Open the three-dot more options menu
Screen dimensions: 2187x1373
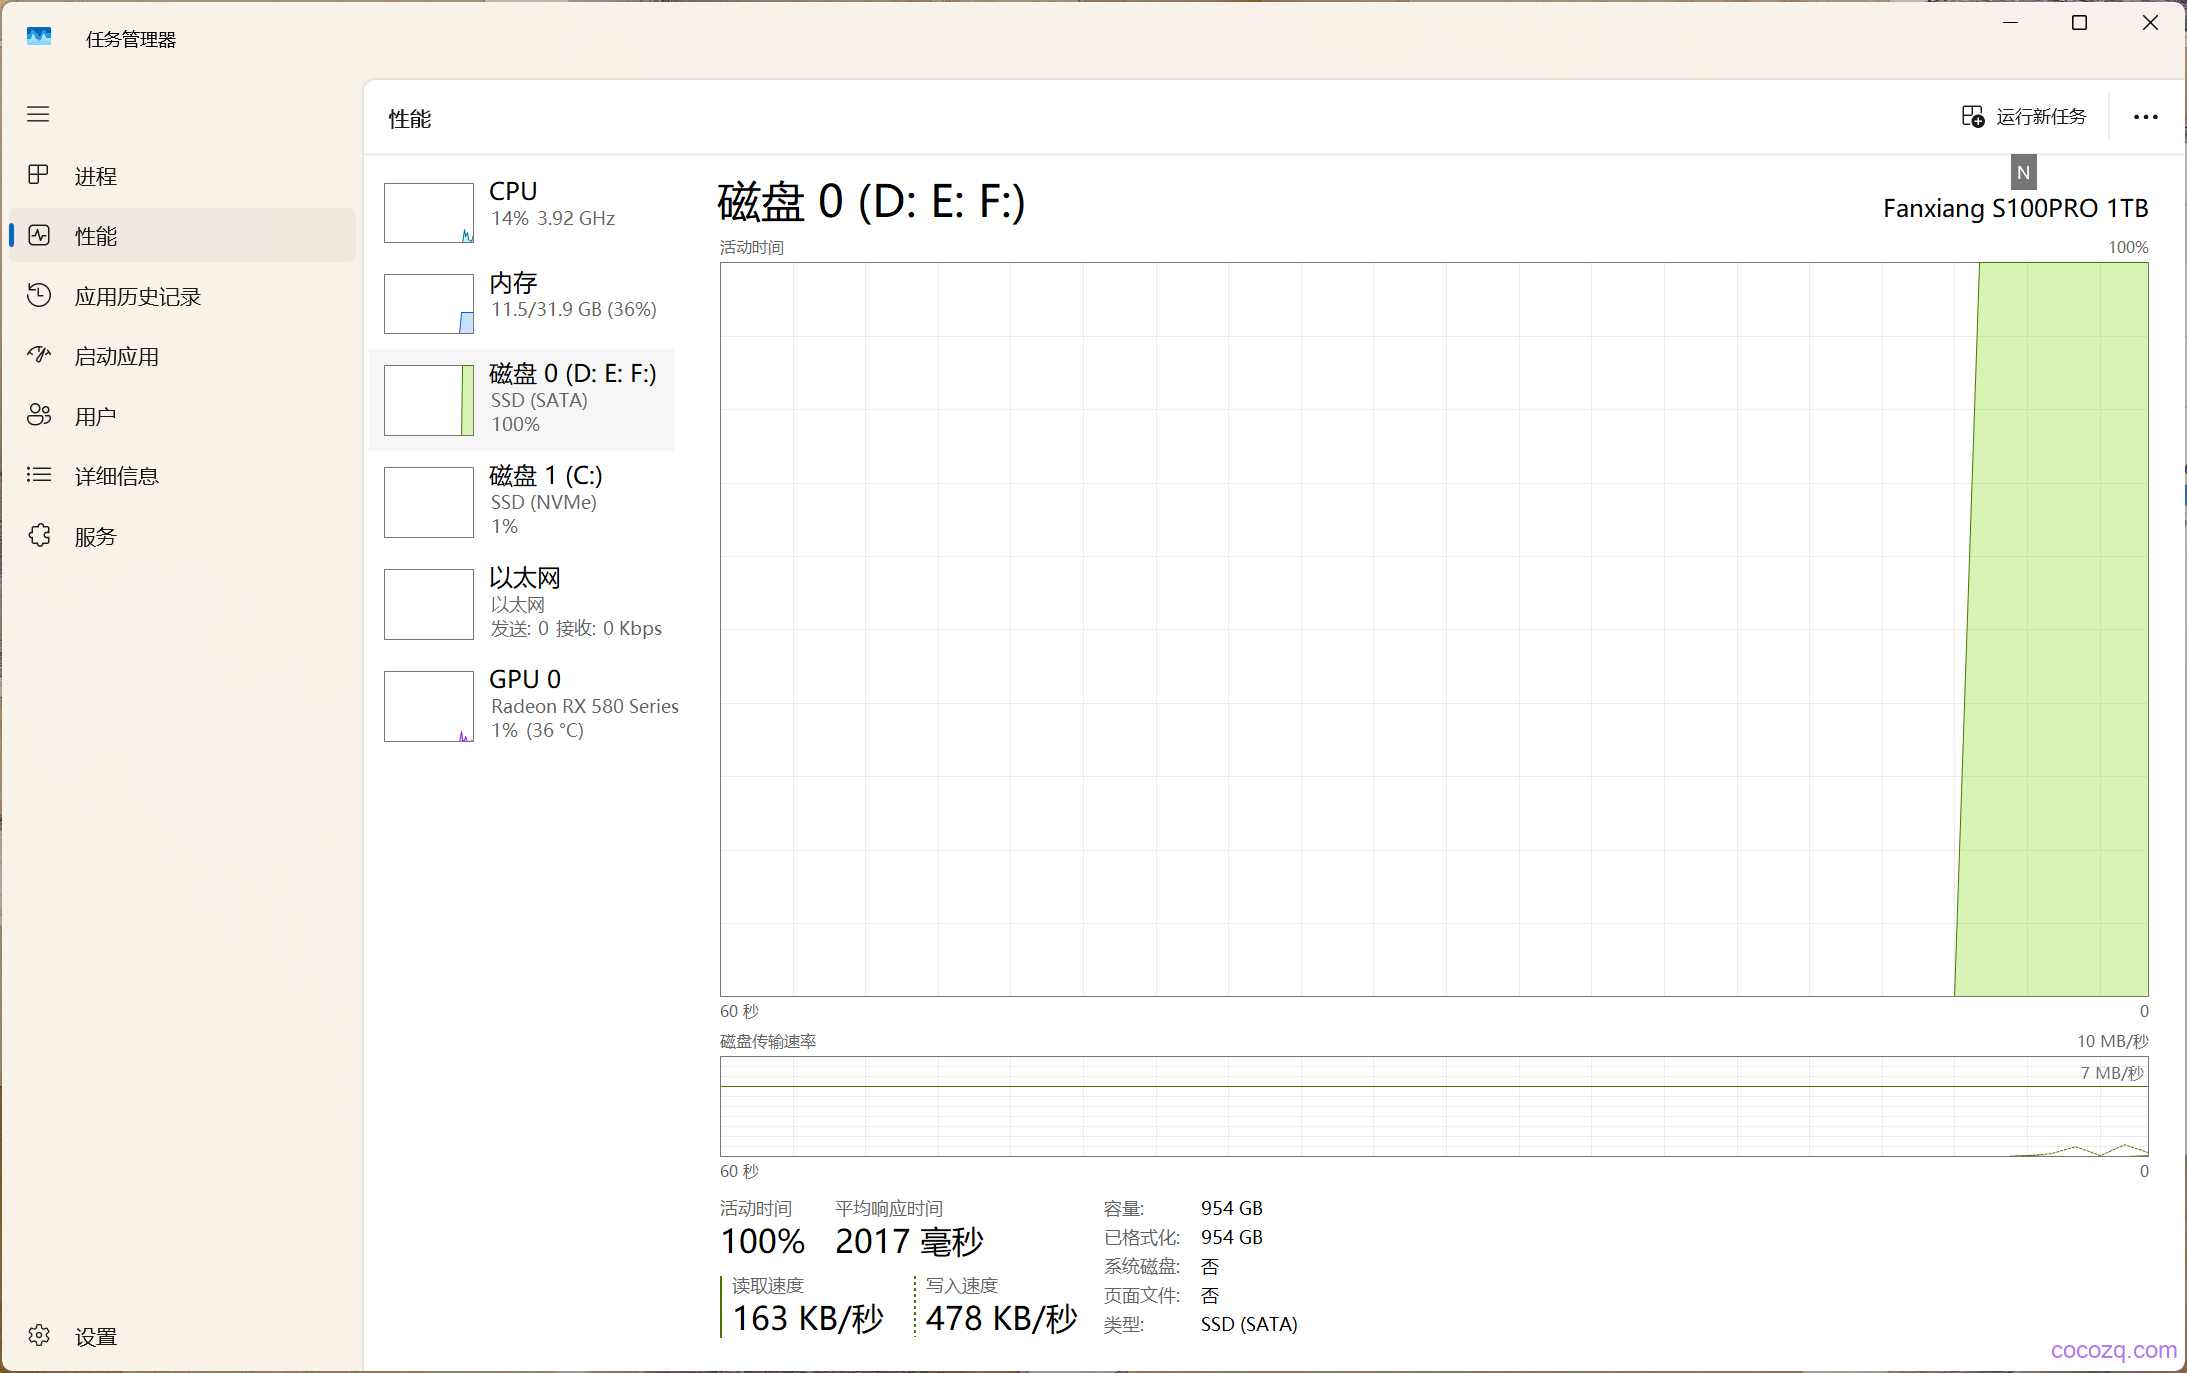2145,117
